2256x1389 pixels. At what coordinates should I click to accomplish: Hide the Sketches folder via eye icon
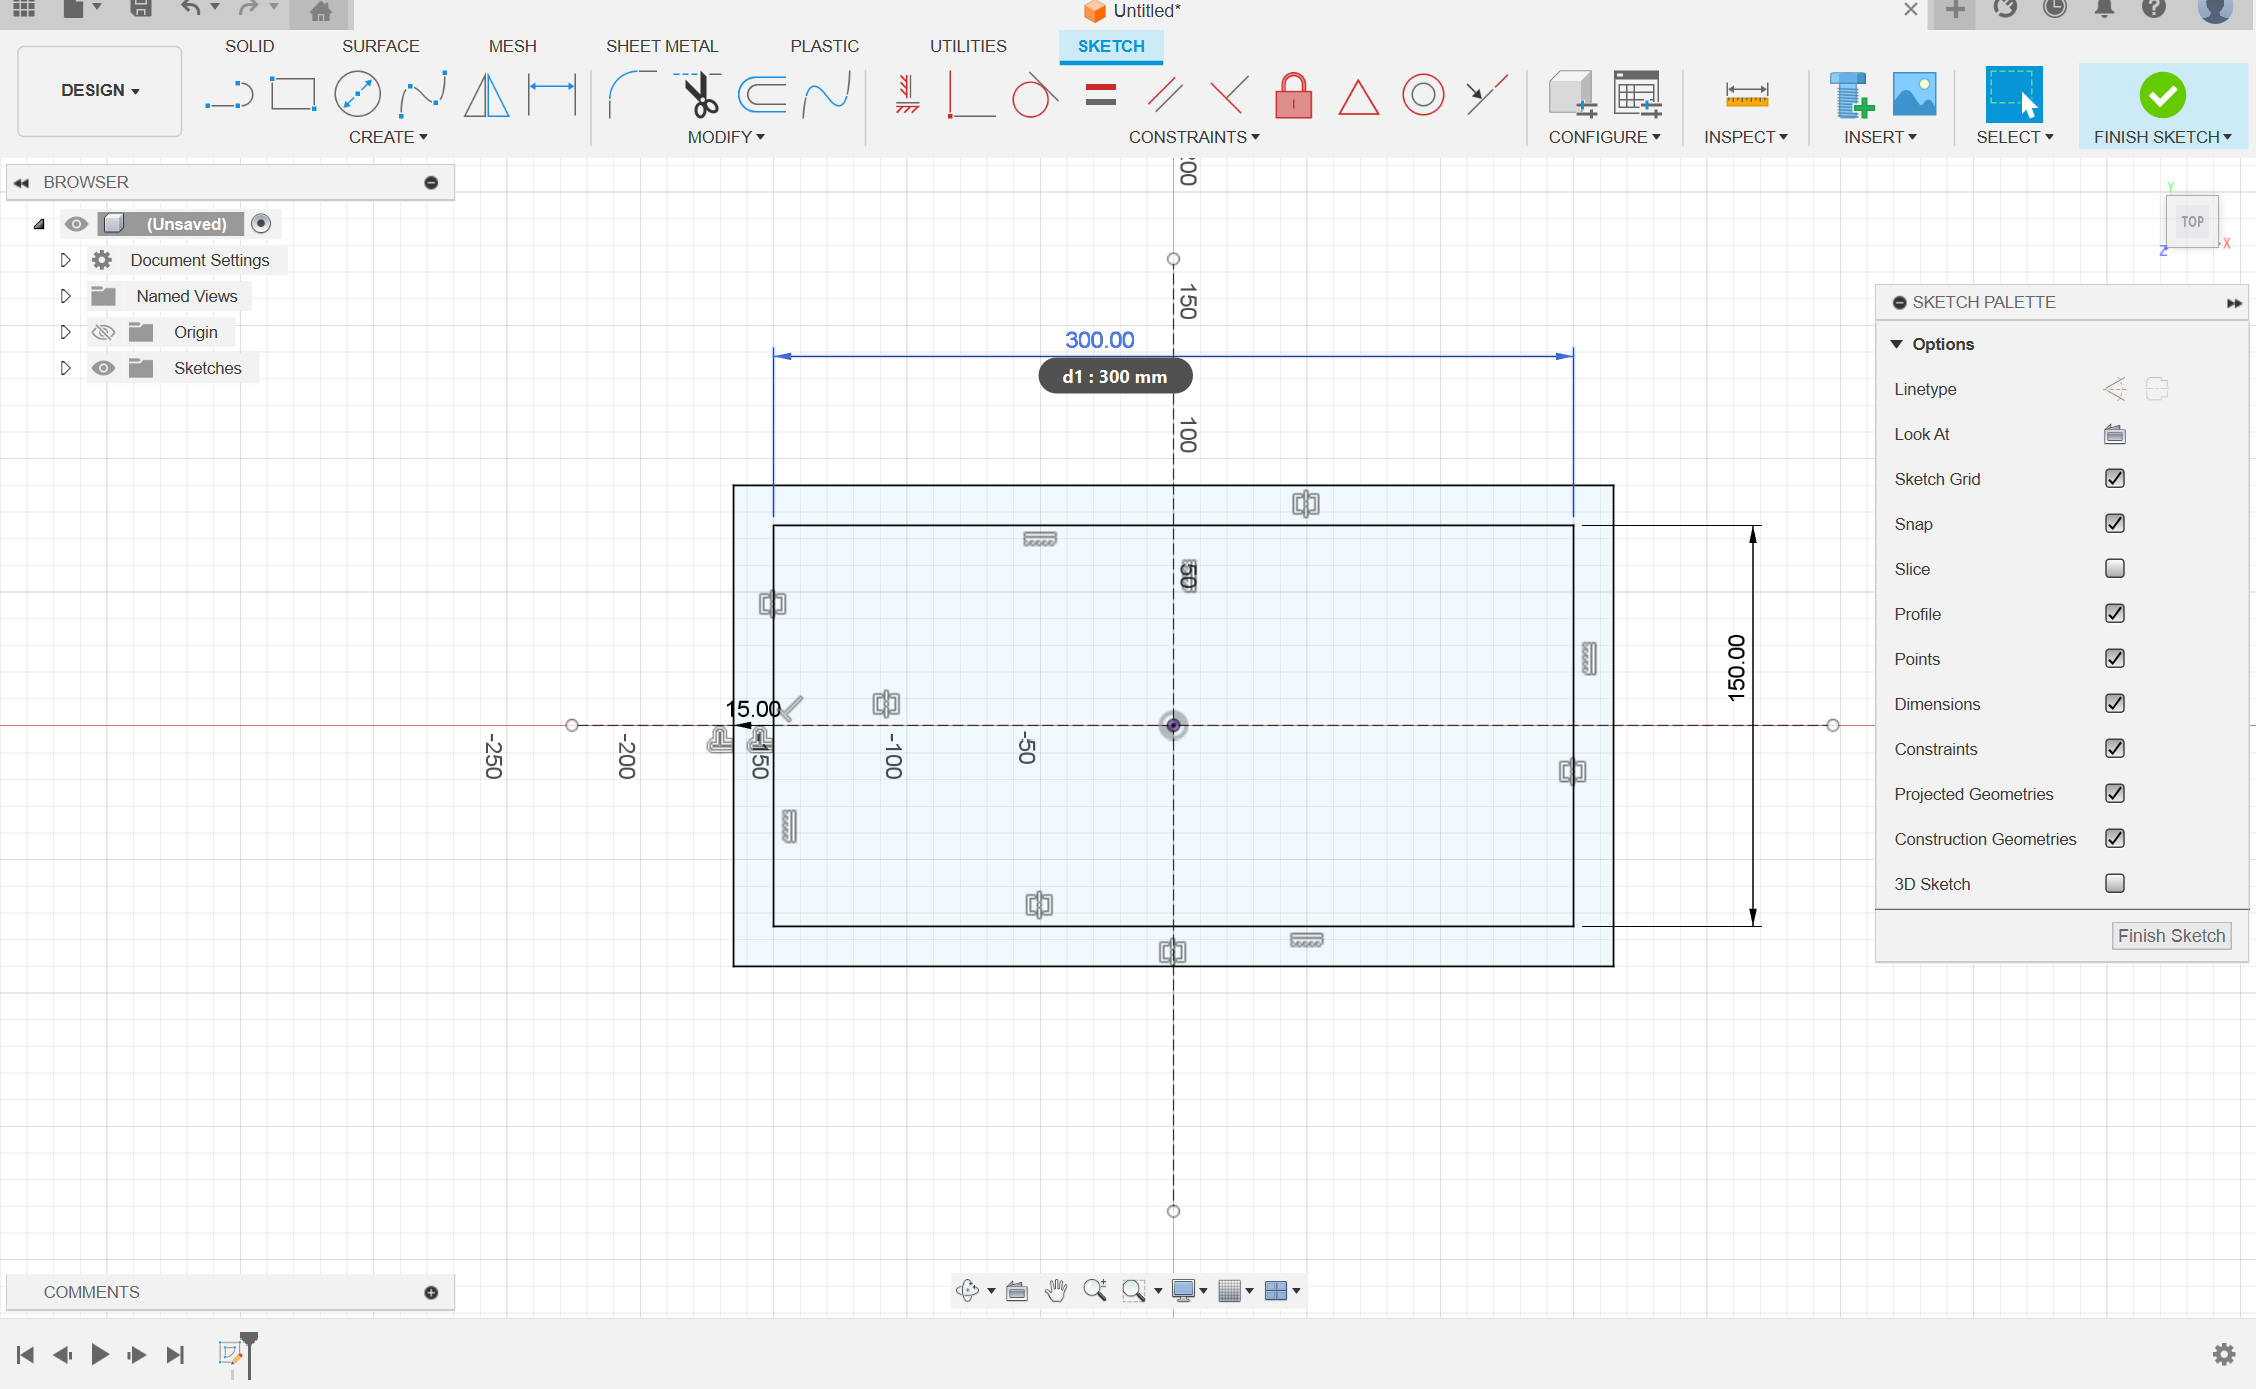pos(103,368)
